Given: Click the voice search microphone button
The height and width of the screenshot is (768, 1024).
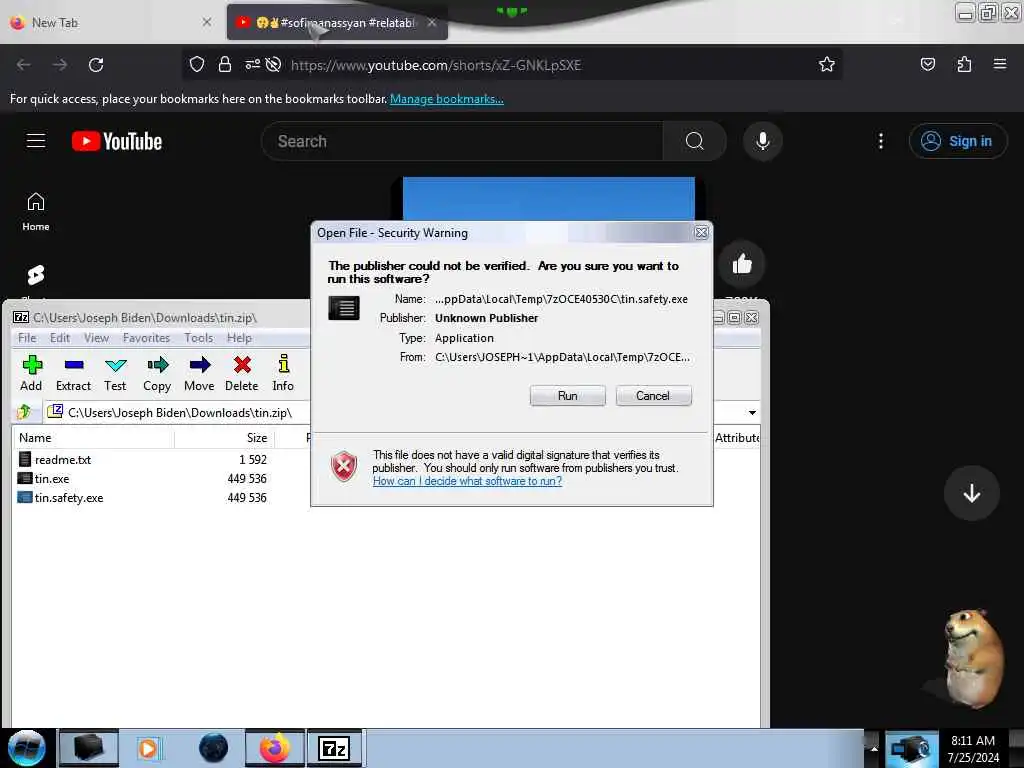Looking at the screenshot, I should click(763, 141).
